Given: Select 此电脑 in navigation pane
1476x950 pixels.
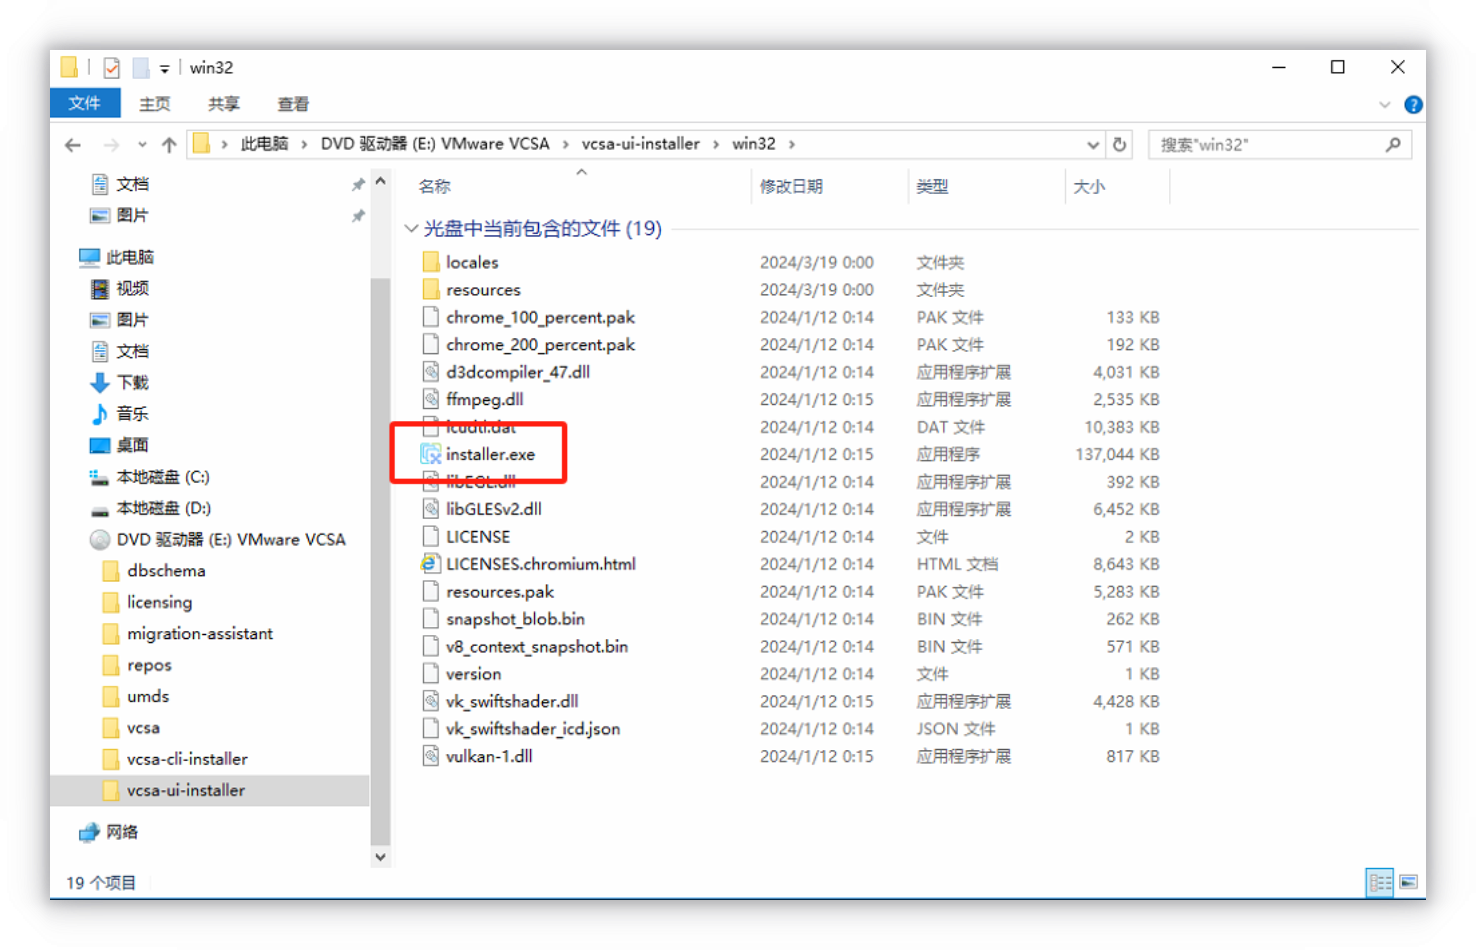Looking at the screenshot, I should [x=130, y=257].
